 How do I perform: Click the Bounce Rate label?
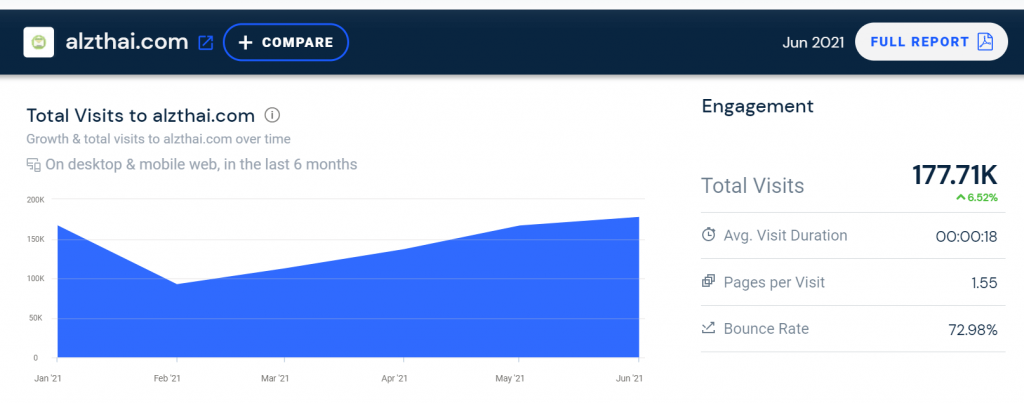click(766, 329)
